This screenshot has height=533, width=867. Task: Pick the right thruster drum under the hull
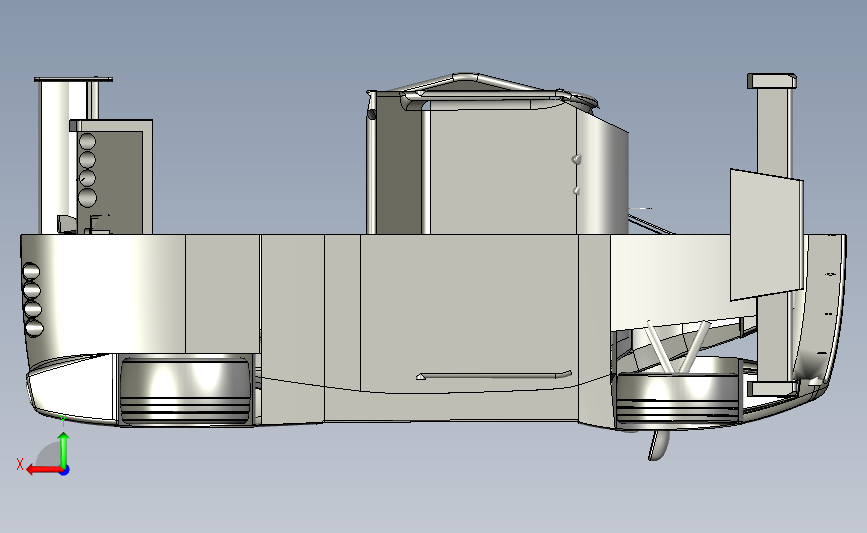pyautogui.click(x=677, y=400)
